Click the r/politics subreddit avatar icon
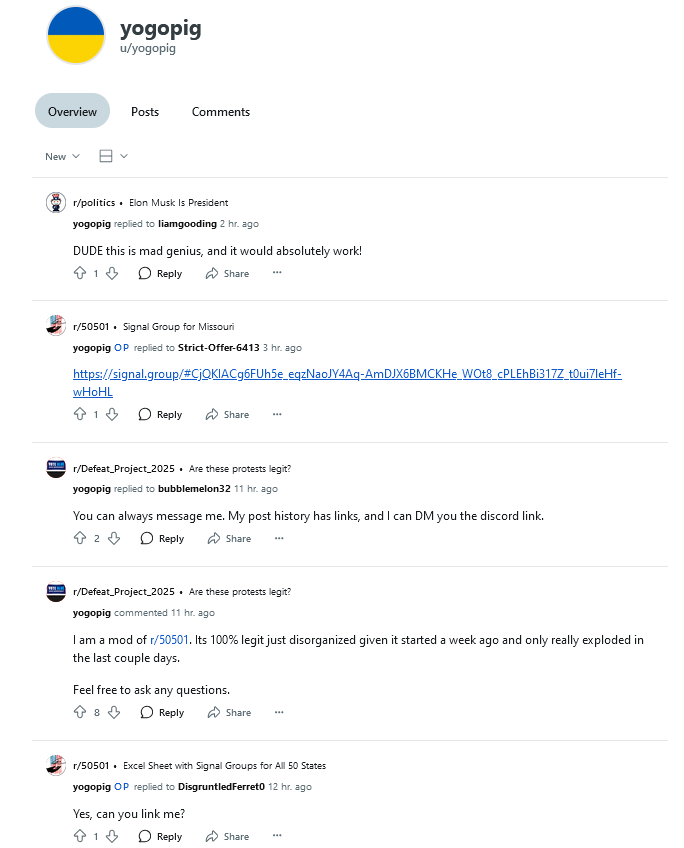The height and width of the screenshot is (848, 684). (x=56, y=203)
